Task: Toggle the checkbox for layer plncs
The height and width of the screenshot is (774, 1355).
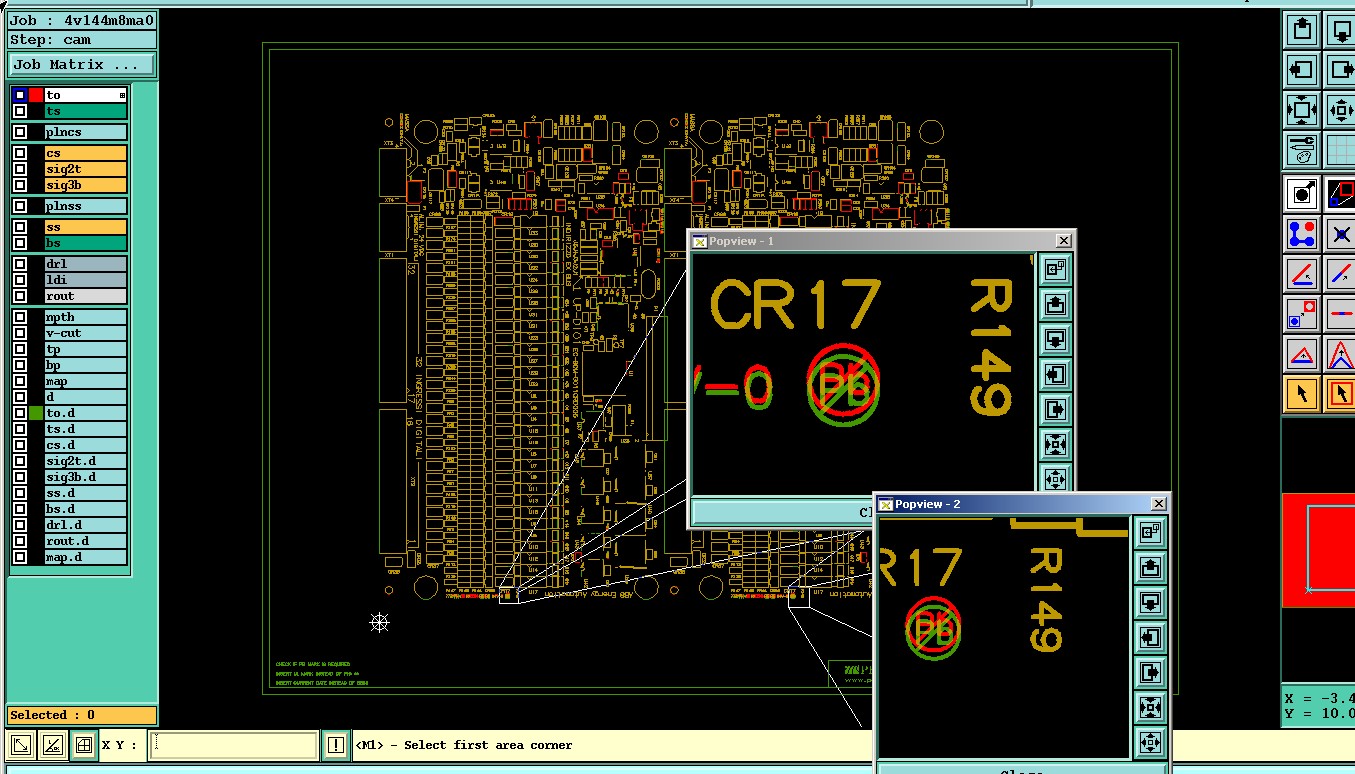Action: click(x=20, y=132)
